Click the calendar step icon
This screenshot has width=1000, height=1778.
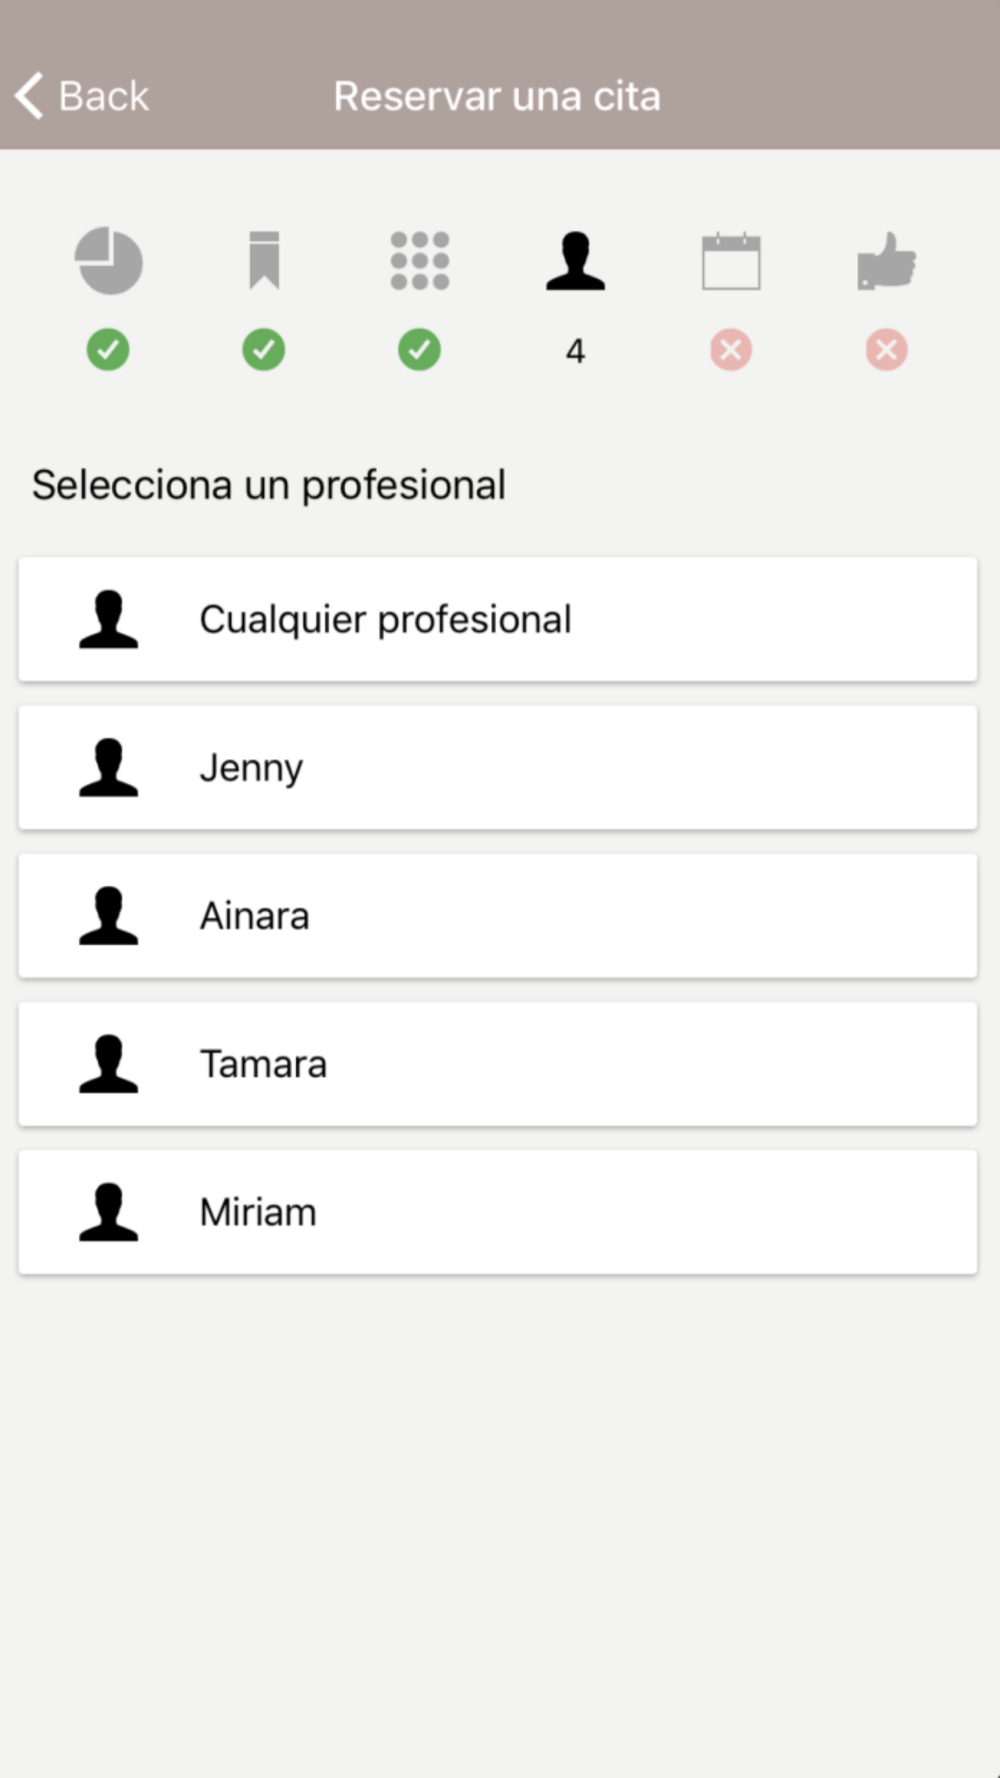(731, 261)
